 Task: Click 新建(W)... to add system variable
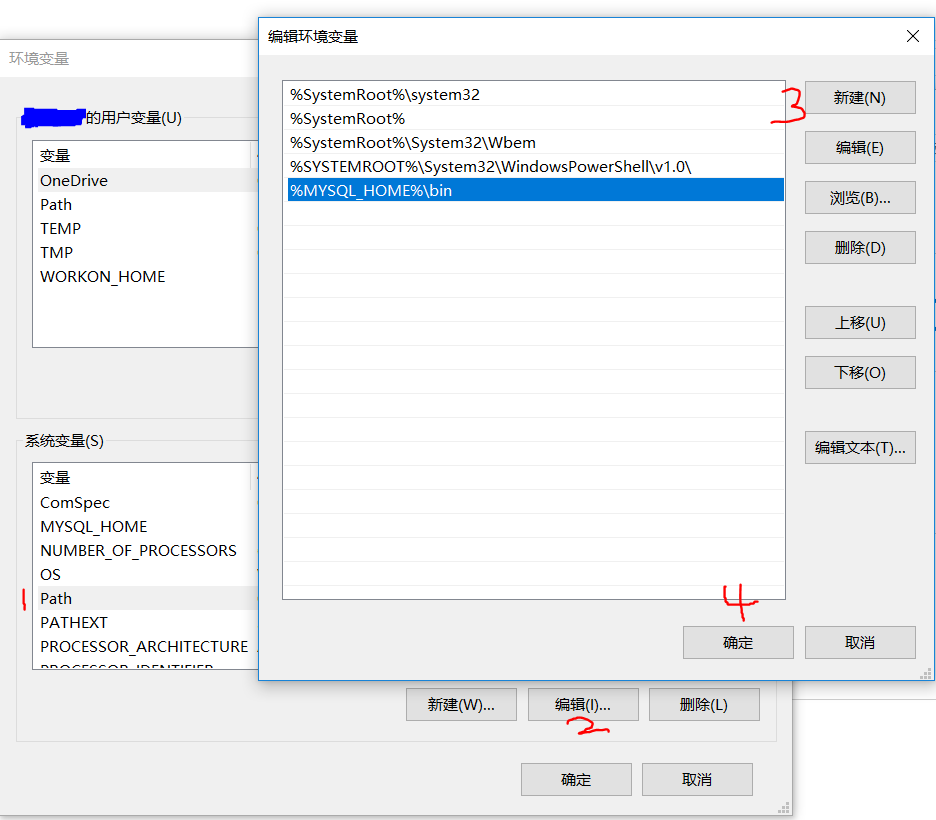[x=461, y=704]
